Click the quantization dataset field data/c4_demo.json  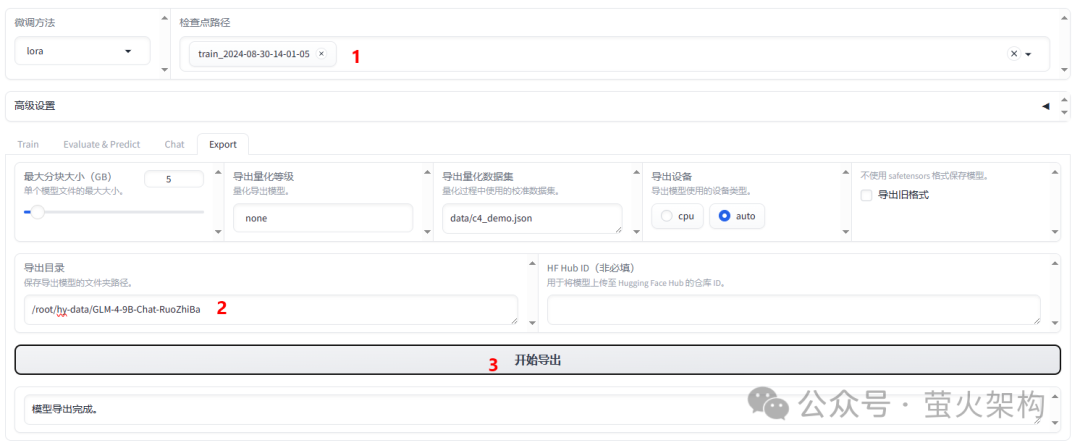click(532, 218)
